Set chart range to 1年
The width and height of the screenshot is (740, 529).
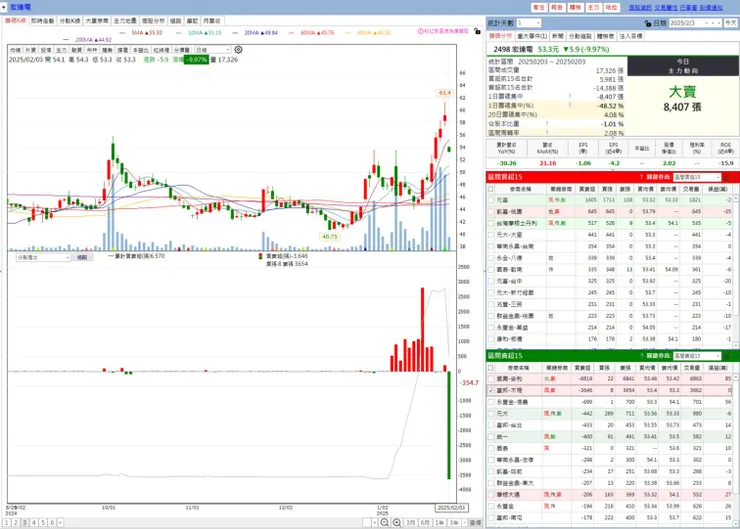(439, 523)
